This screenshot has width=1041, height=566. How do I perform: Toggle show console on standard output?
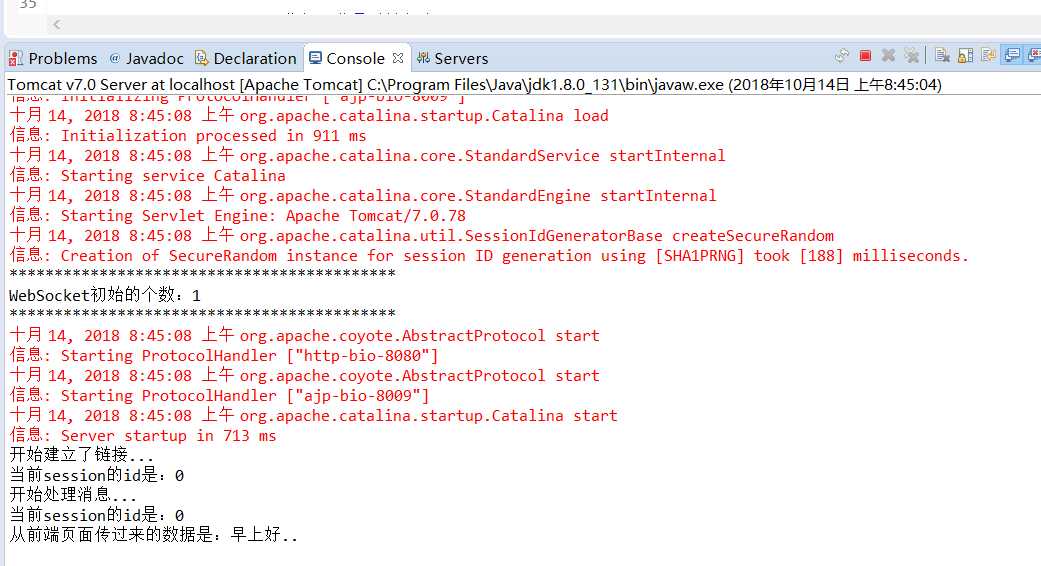pos(1012,56)
